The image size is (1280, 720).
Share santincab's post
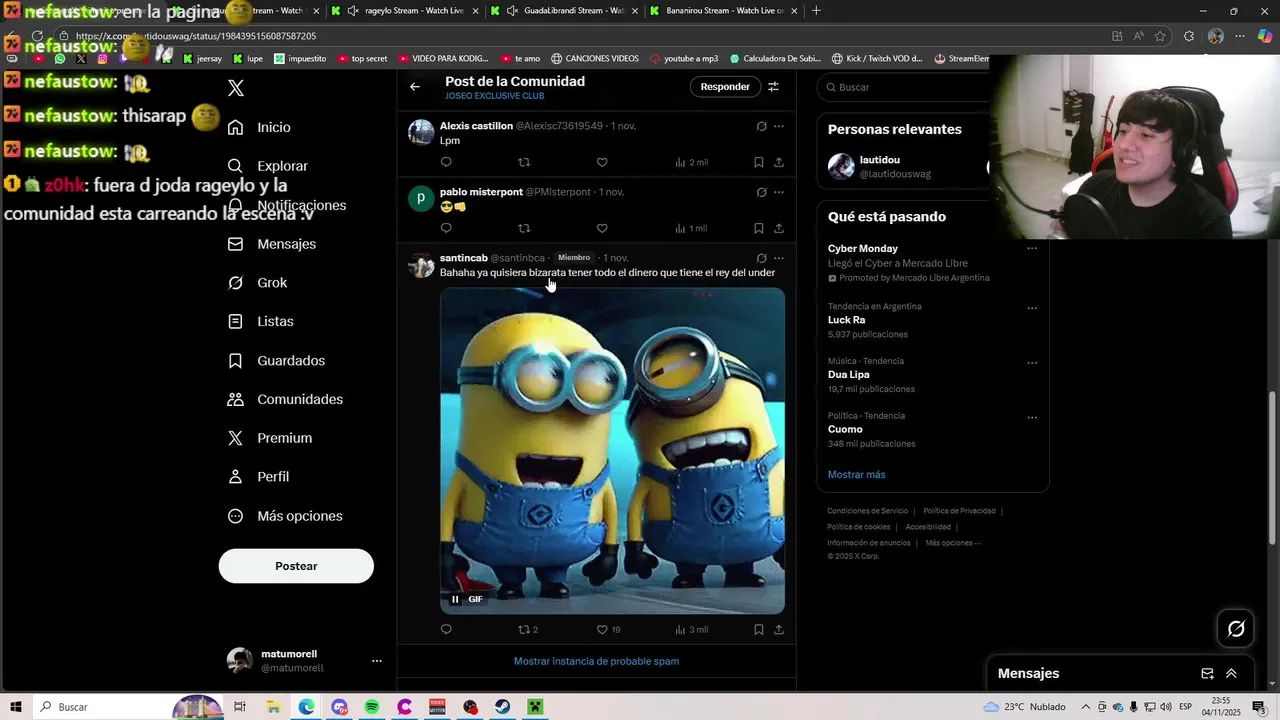(x=779, y=629)
